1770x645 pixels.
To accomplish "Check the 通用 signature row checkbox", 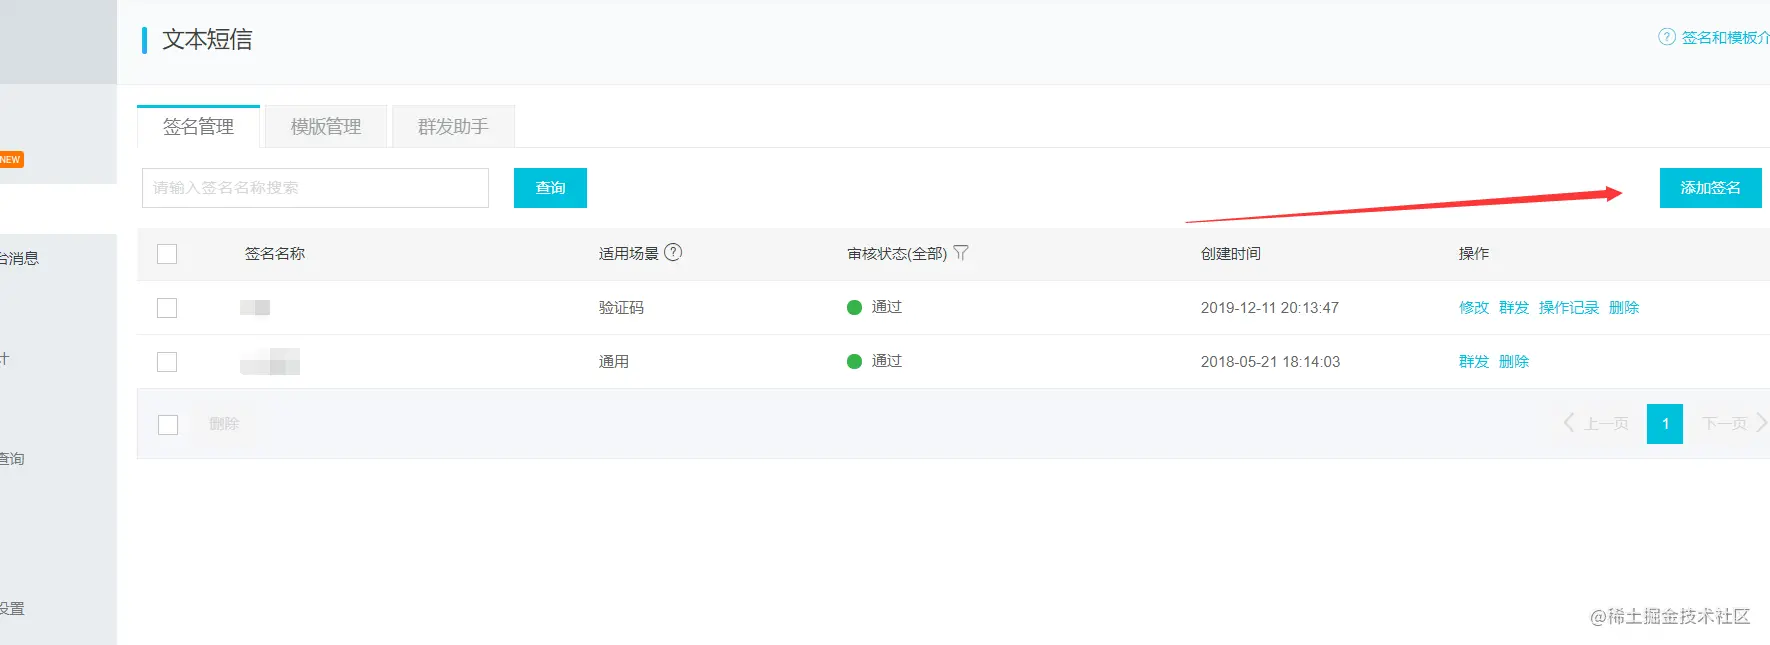I will [167, 362].
